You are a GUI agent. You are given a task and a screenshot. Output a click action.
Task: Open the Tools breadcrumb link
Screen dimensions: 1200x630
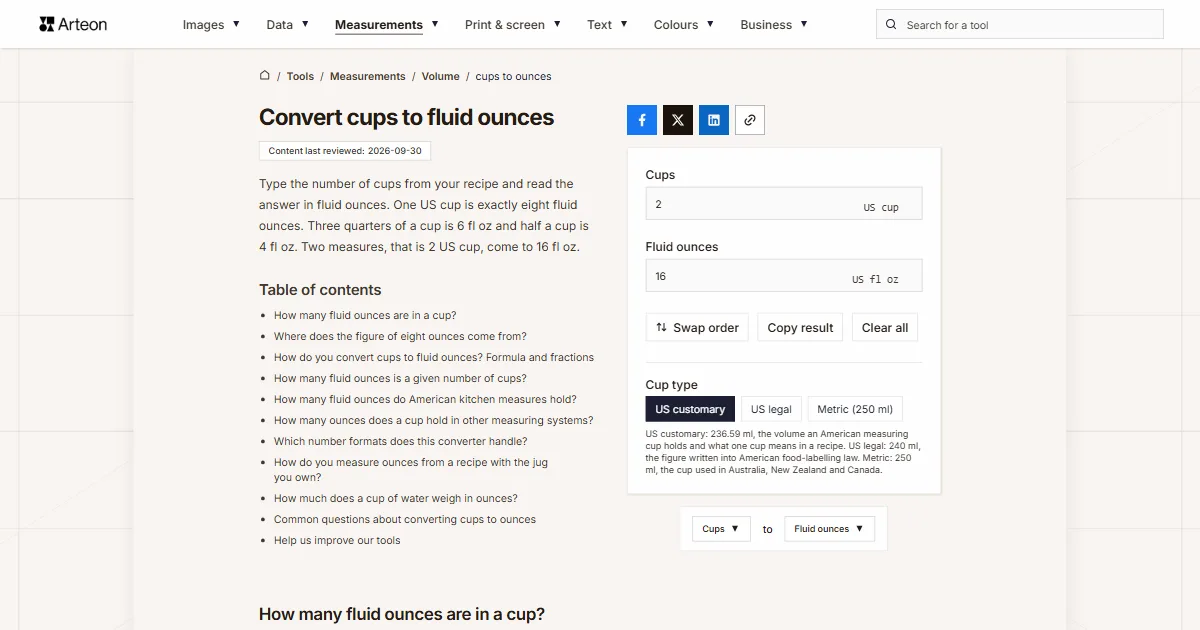pos(300,76)
